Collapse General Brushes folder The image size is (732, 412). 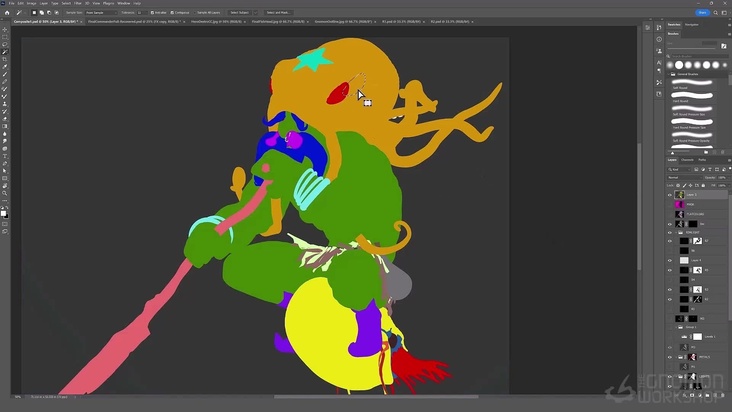pos(669,74)
